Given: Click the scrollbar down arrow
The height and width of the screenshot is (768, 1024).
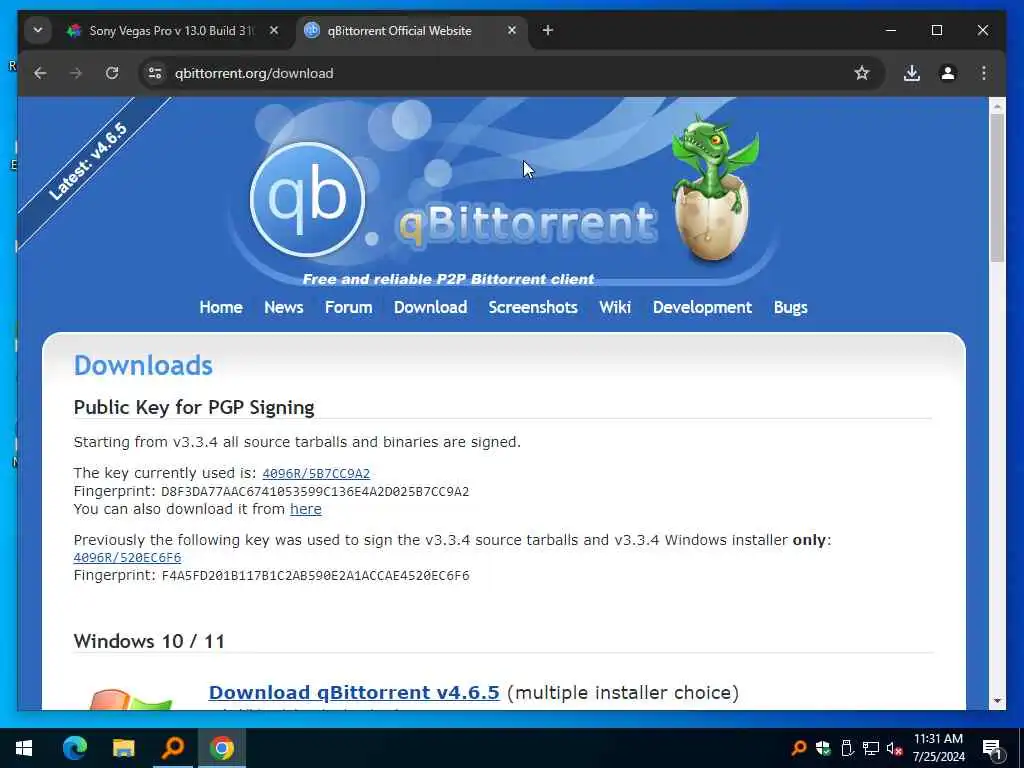Looking at the screenshot, I should click(997, 701).
